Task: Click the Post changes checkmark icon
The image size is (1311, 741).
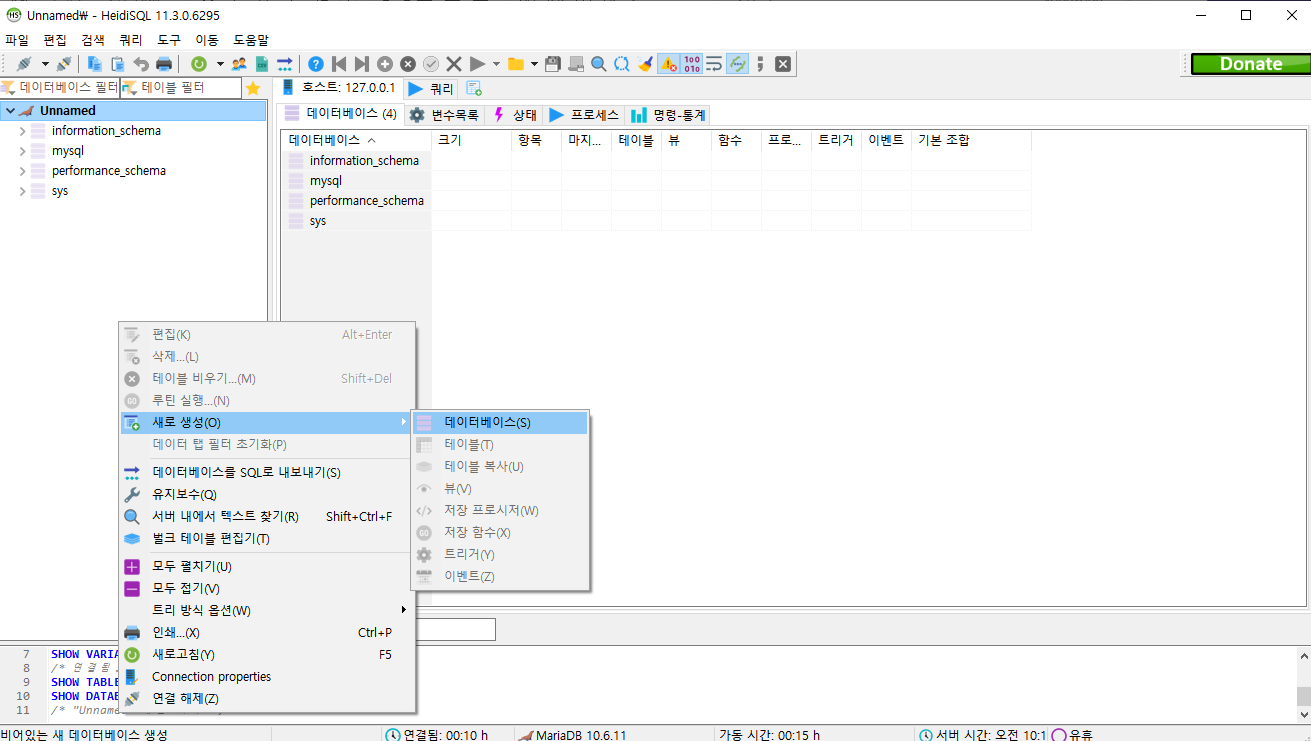Action: (x=431, y=63)
